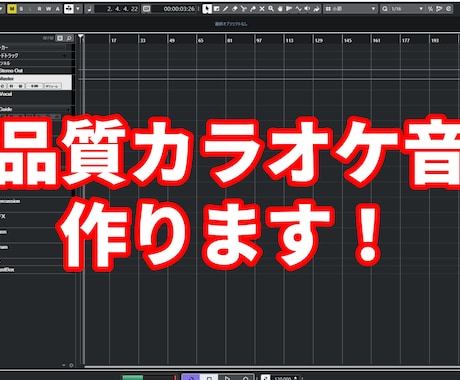Click the horizontal scrollbar below the arrangement
This screenshot has height=380, width=460.
(272, 367)
